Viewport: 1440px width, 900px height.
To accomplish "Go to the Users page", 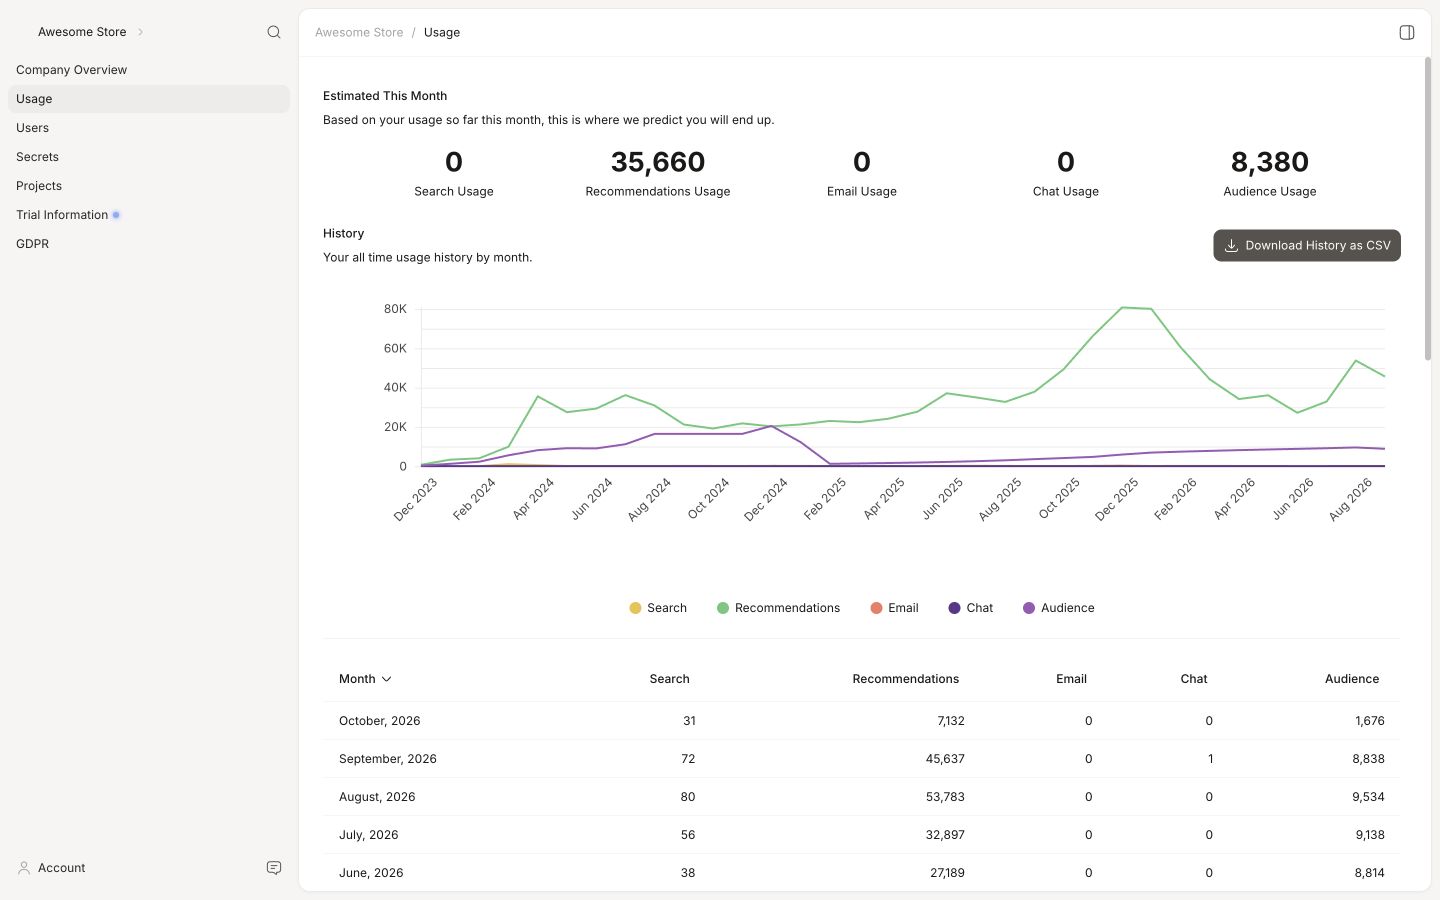I will (x=149, y=128).
